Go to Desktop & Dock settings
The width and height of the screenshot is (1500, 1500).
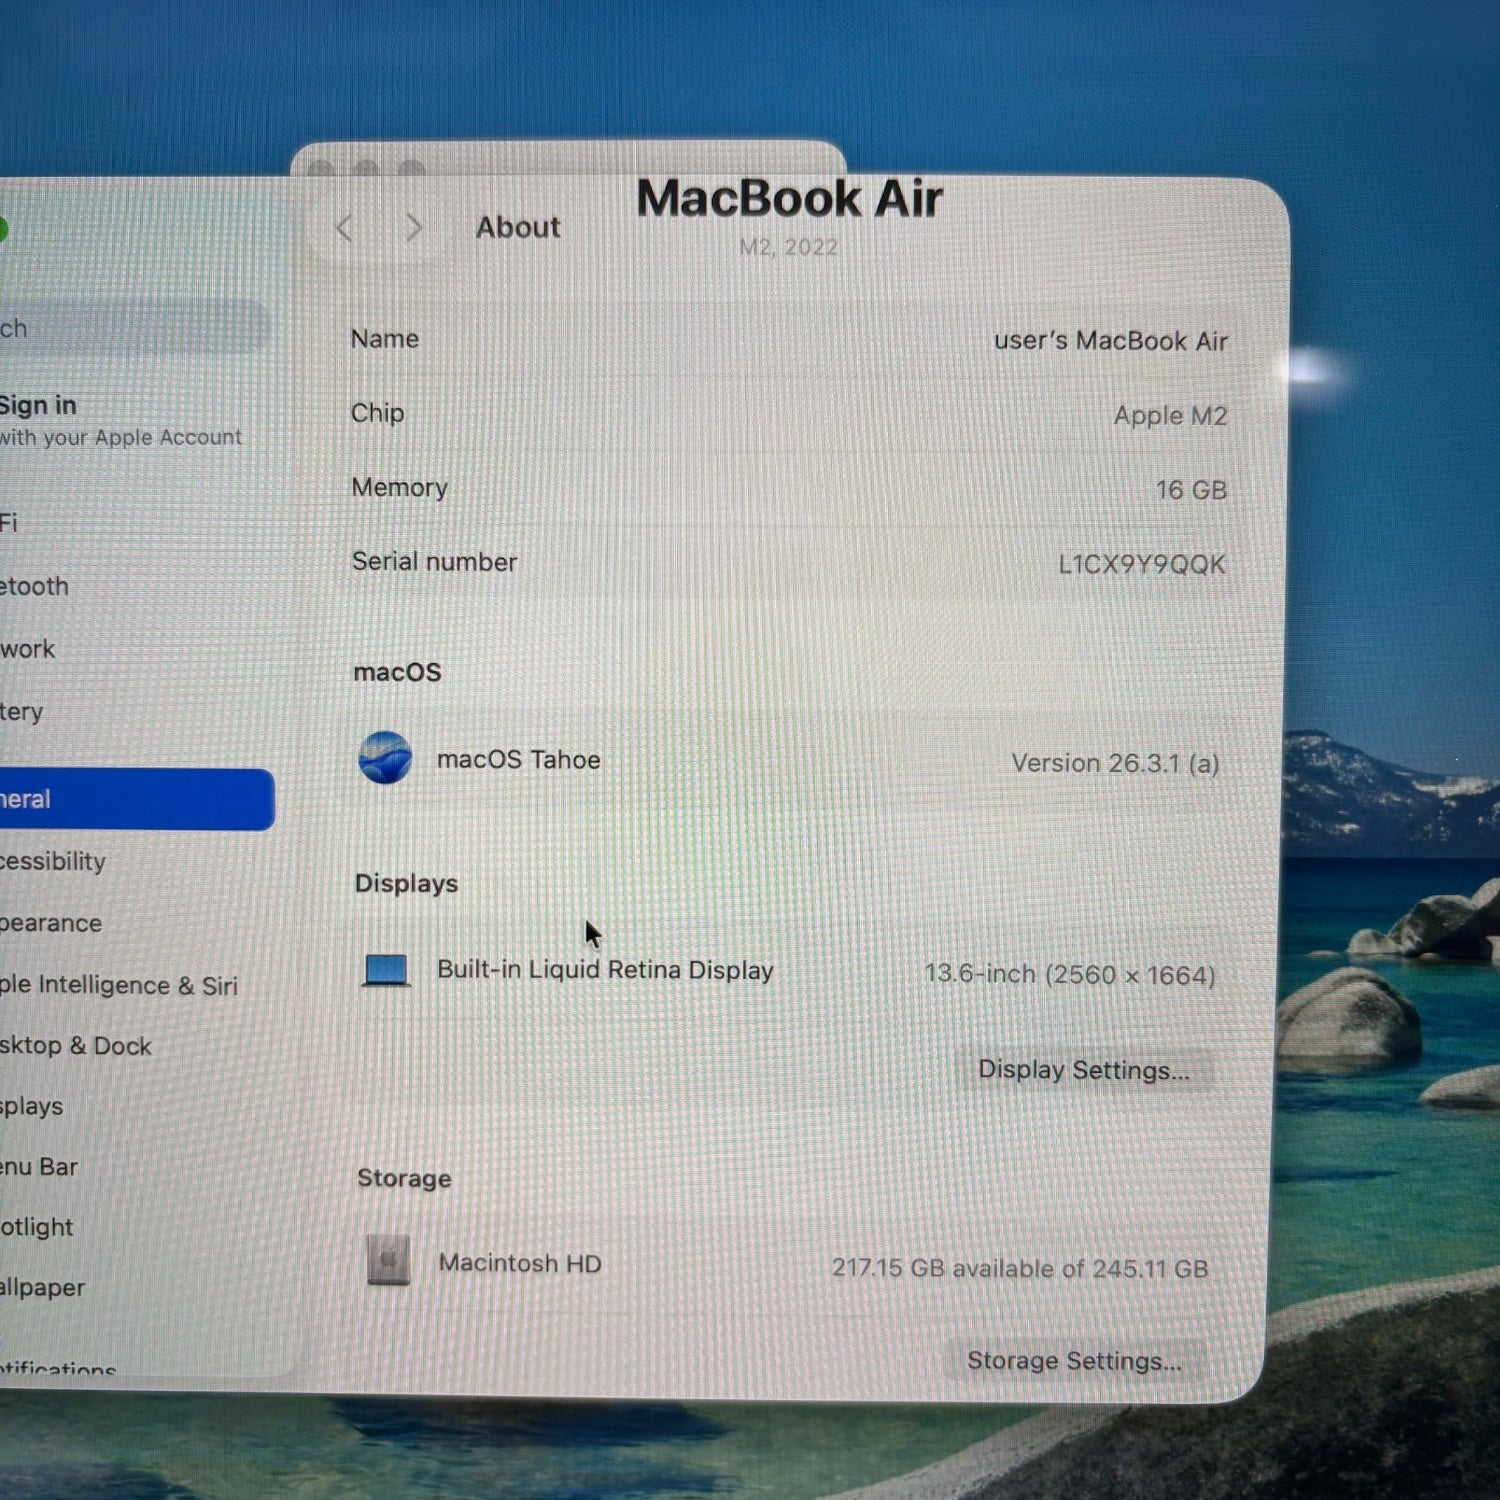[x=76, y=1046]
